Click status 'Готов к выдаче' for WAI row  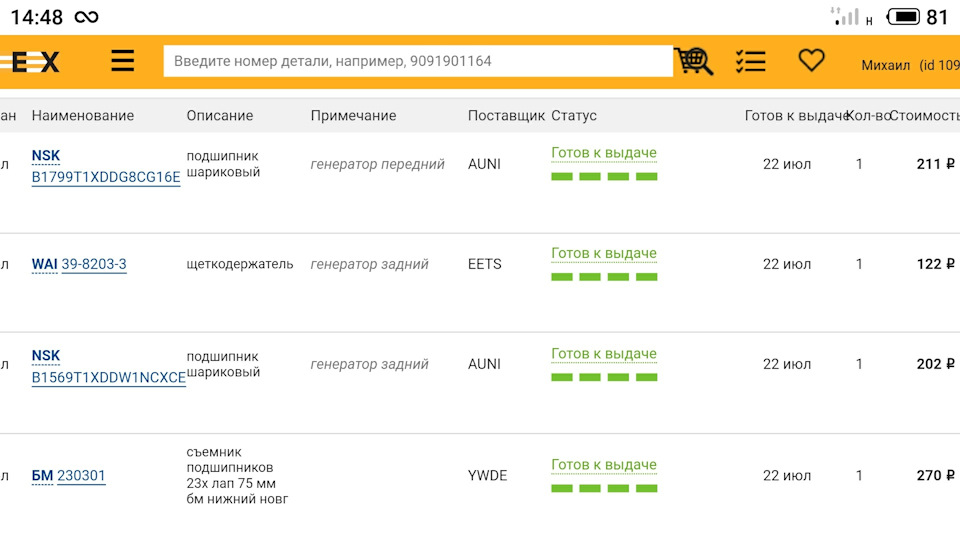tap(603, 254)
